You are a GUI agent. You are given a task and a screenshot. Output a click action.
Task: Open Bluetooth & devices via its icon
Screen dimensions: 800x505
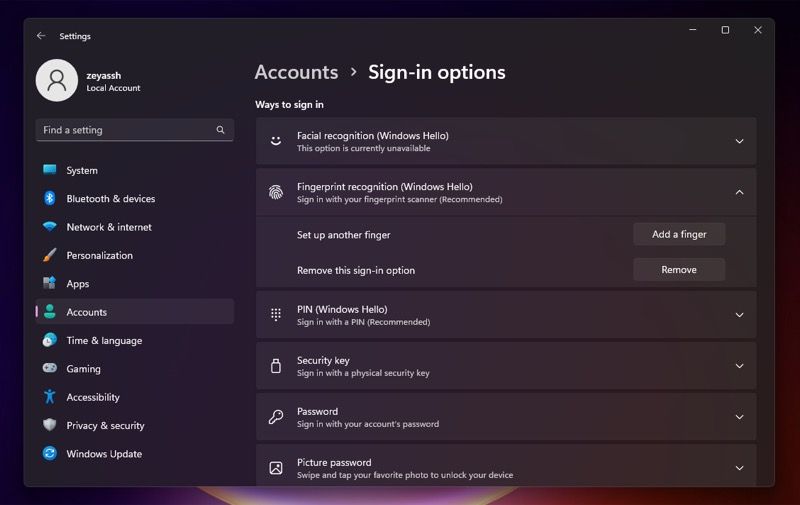point(50,199)
